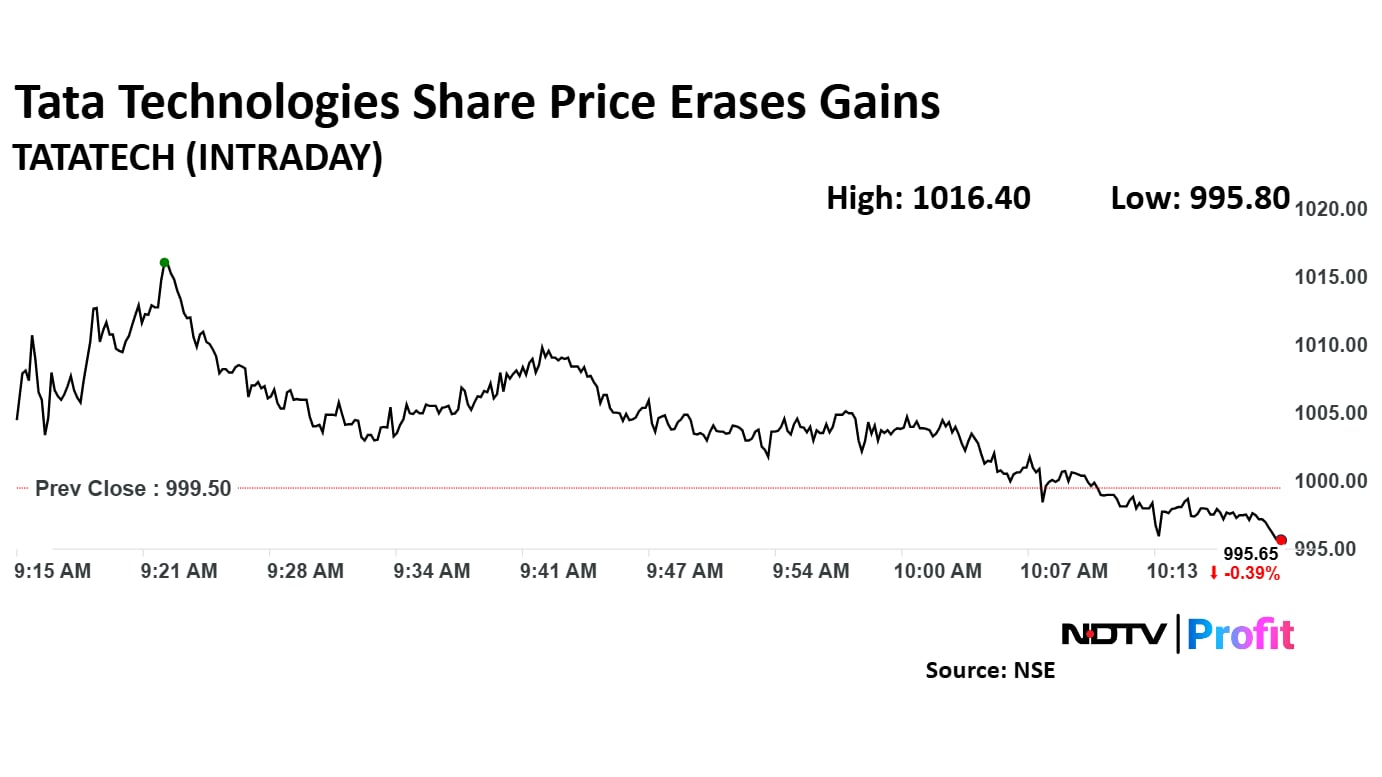Click the red current price marker dot

tap(1281, 540)
